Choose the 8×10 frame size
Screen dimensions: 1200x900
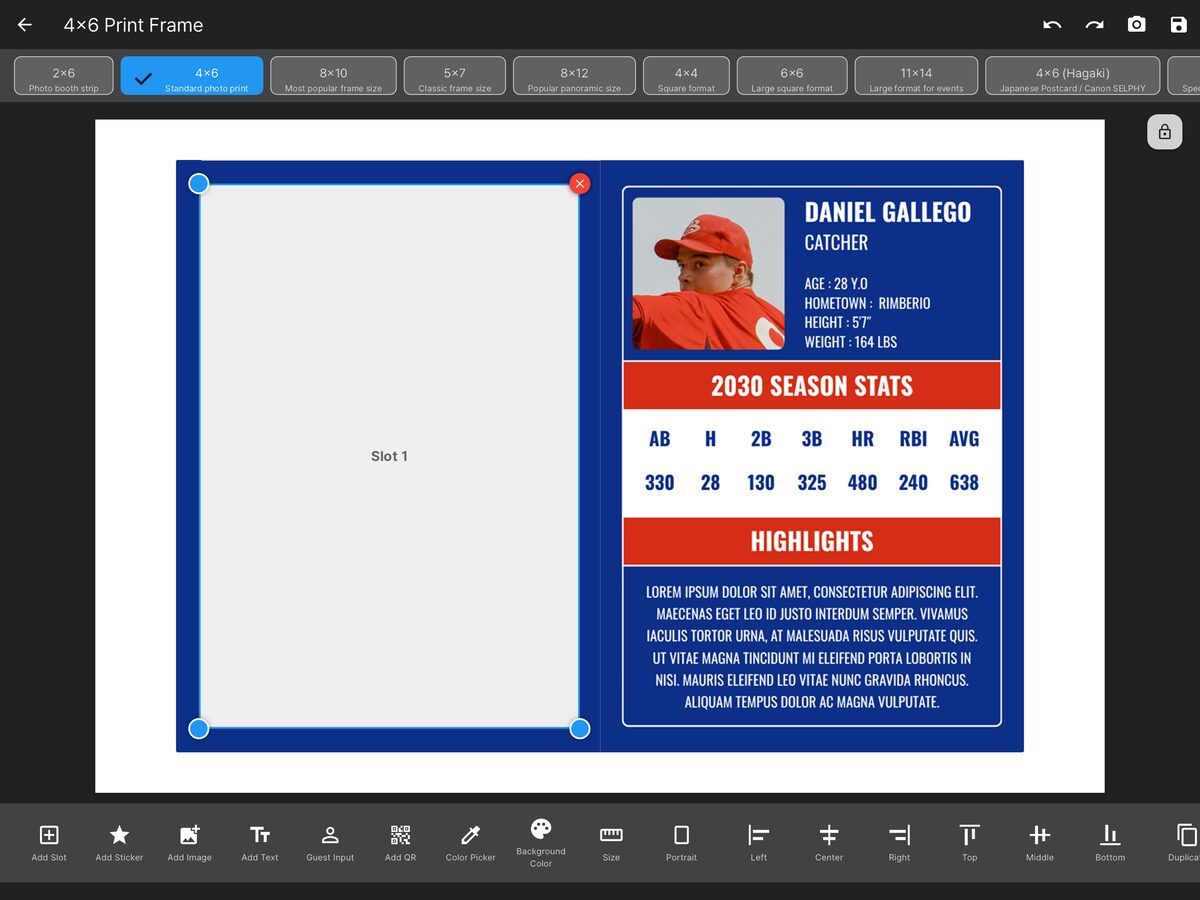click(x=333, y=76)
